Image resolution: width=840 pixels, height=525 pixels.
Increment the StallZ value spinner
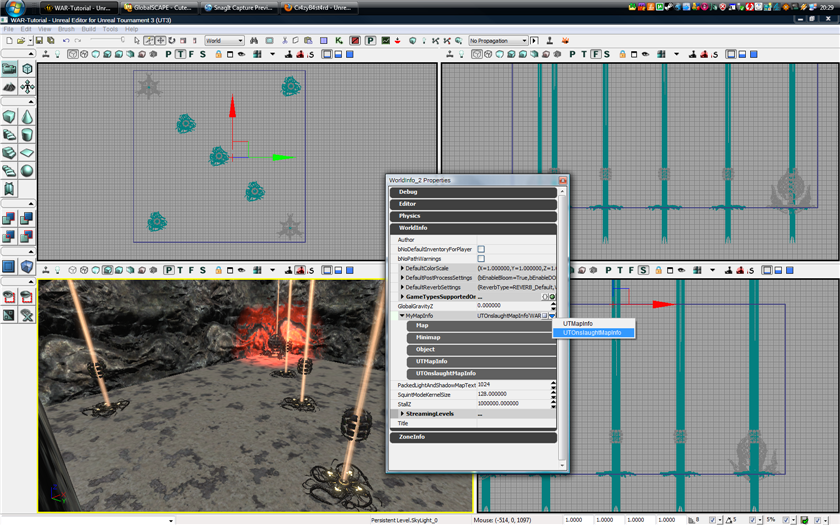pos(553,402)
